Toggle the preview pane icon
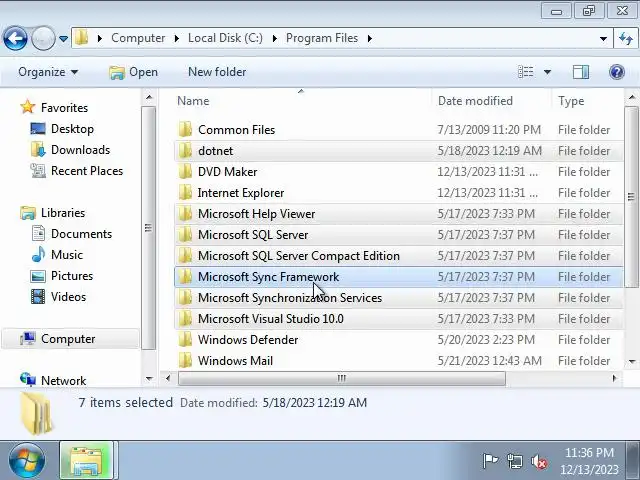 tap(580, 72)
